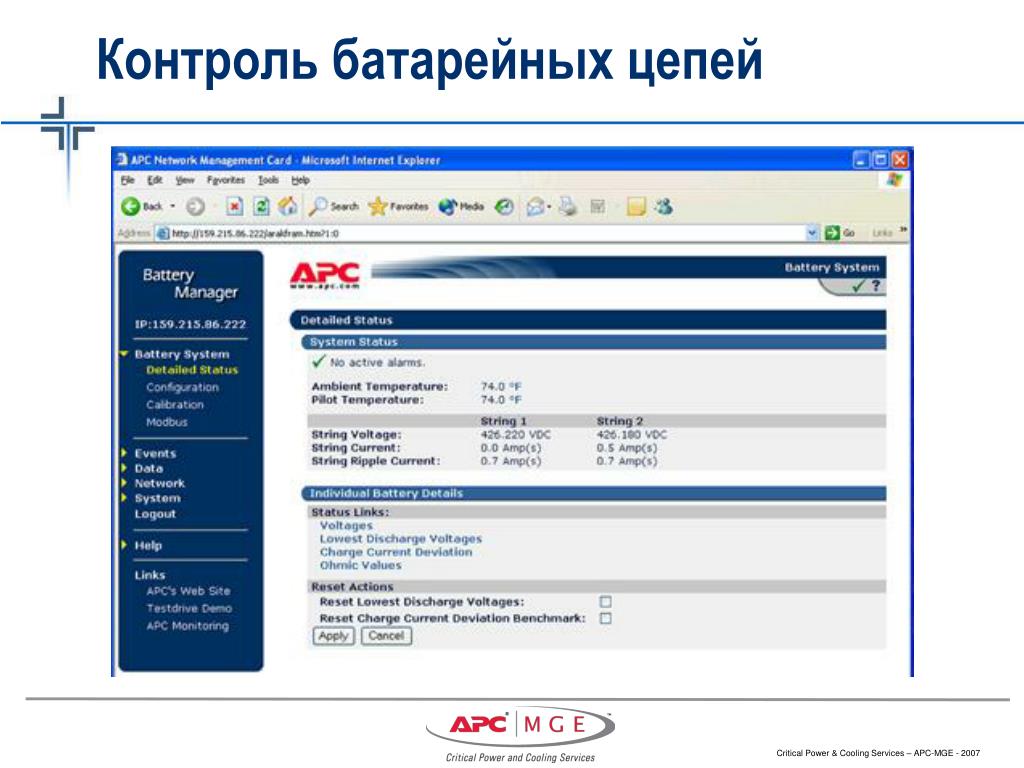Expand the Help section arrow

[123, 545]
